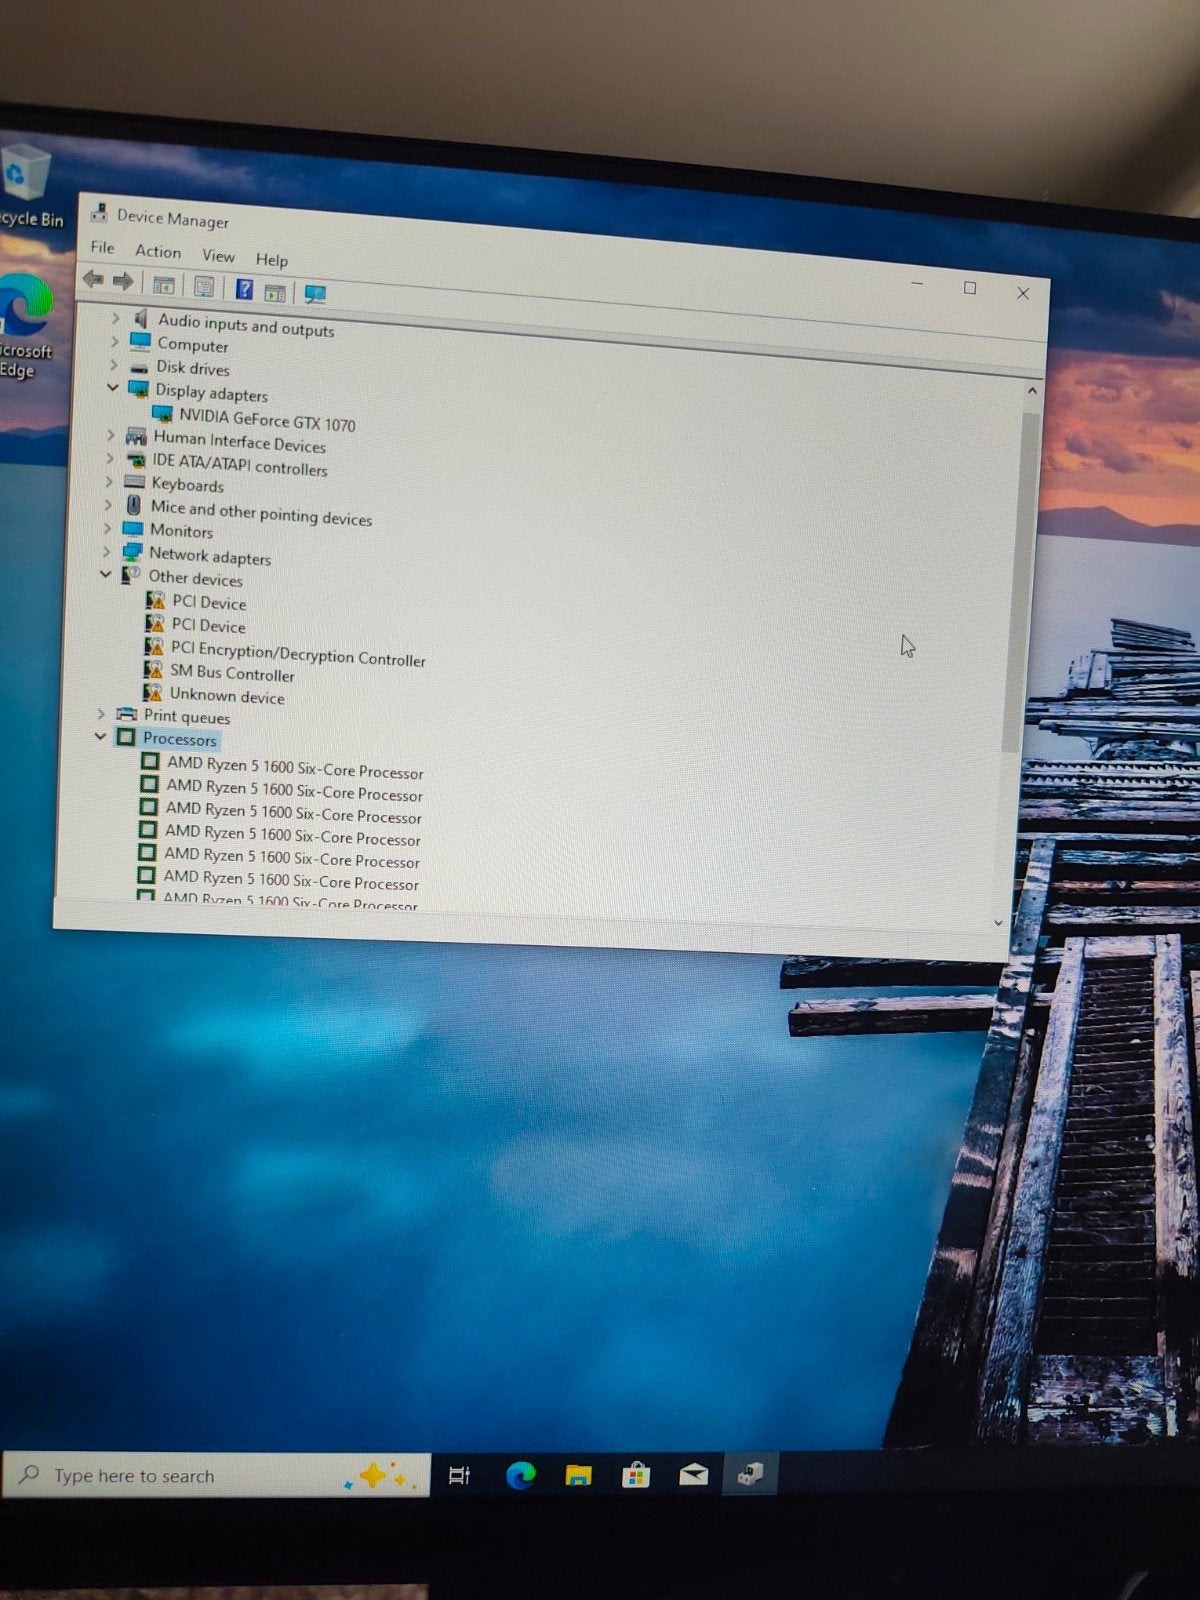The width and height of the screenshot is (1200, 1600).
Task: Click warning icon beside SM Bus Controller
Action: (x=152, y=669)
